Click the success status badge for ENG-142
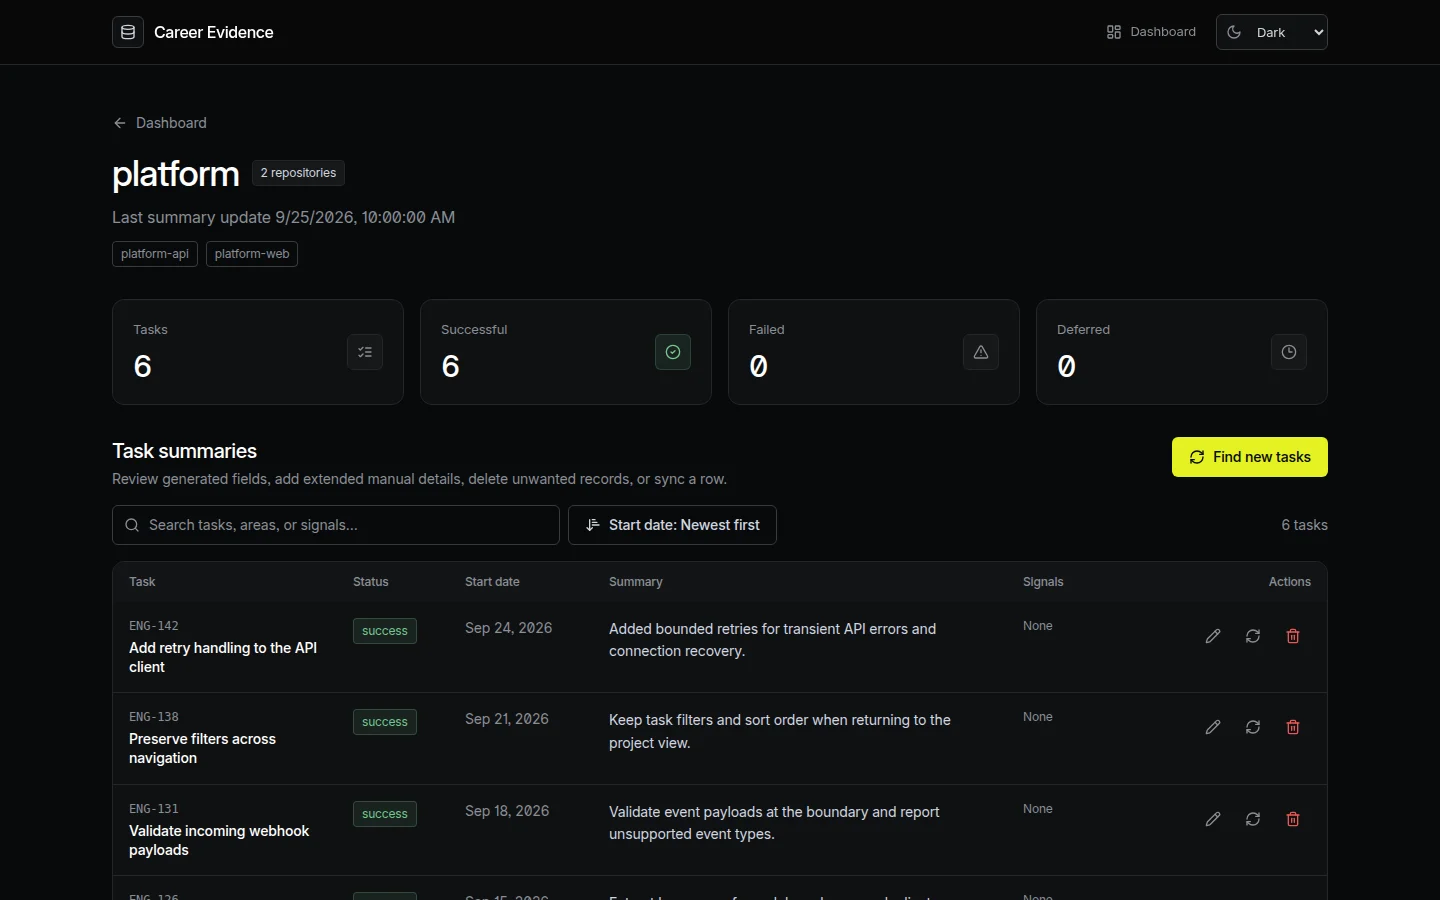 (385, 631)
